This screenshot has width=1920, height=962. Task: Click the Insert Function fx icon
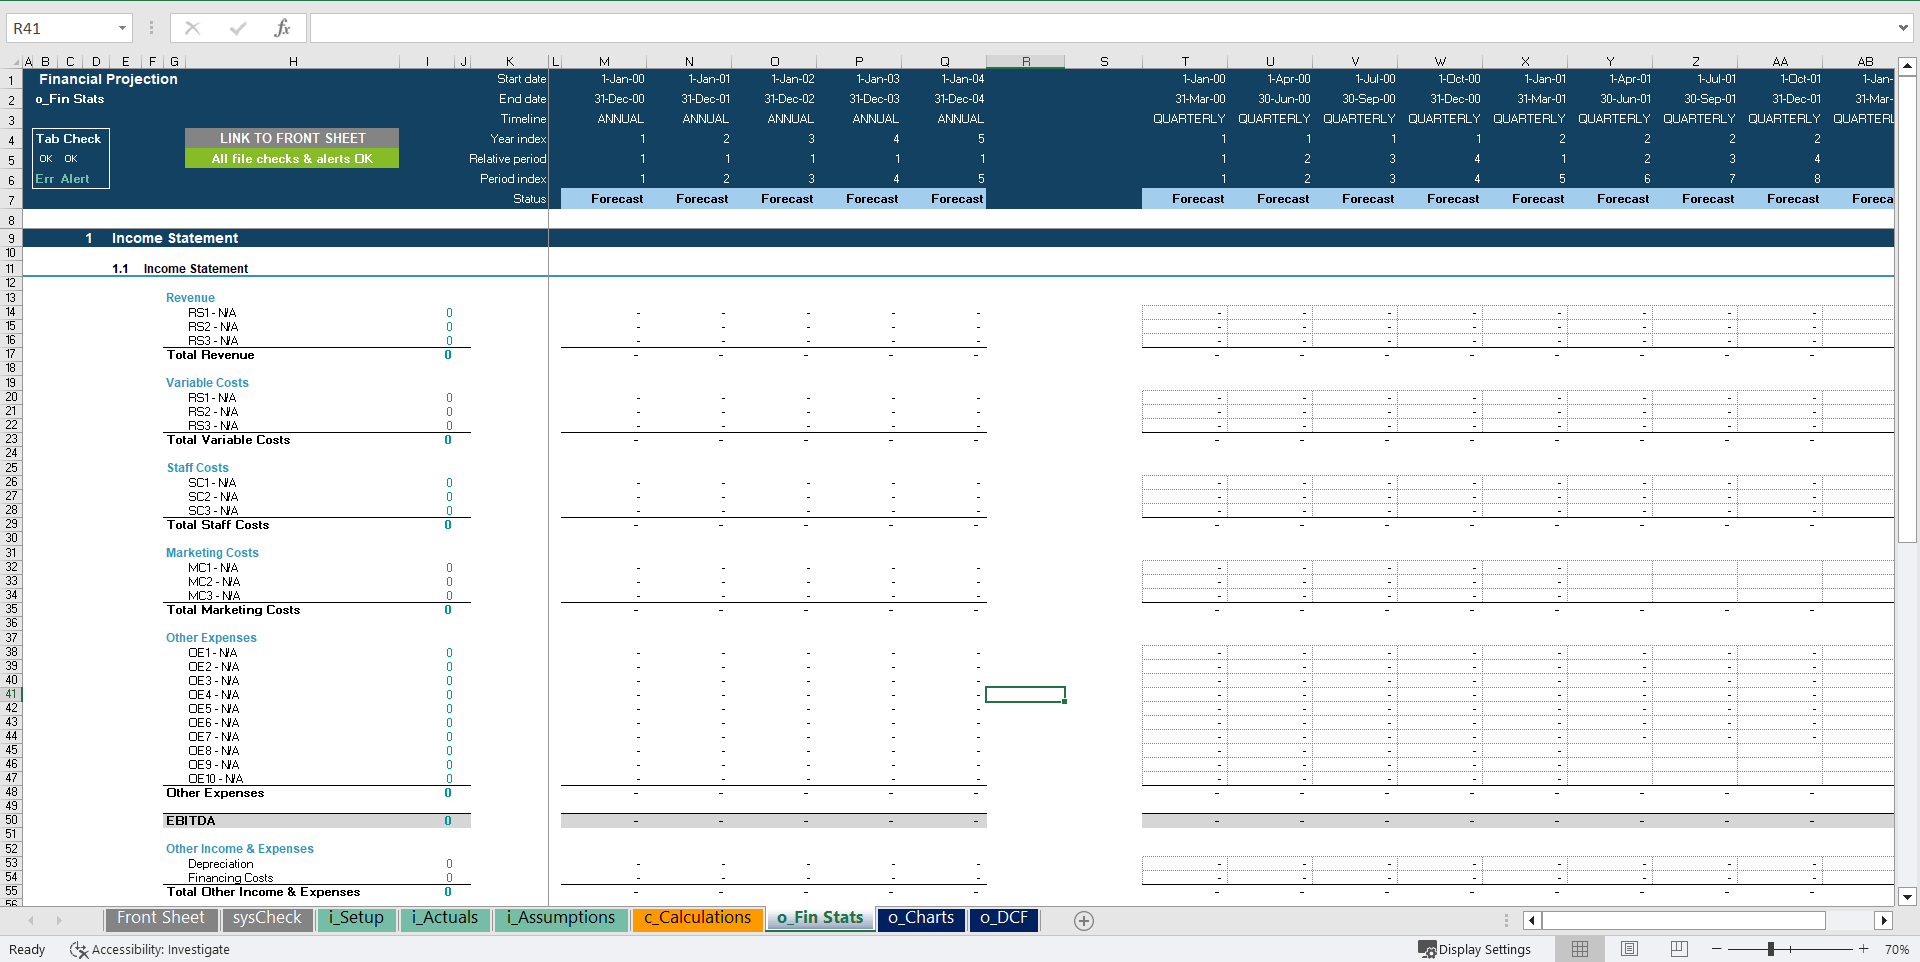point(282,28)
